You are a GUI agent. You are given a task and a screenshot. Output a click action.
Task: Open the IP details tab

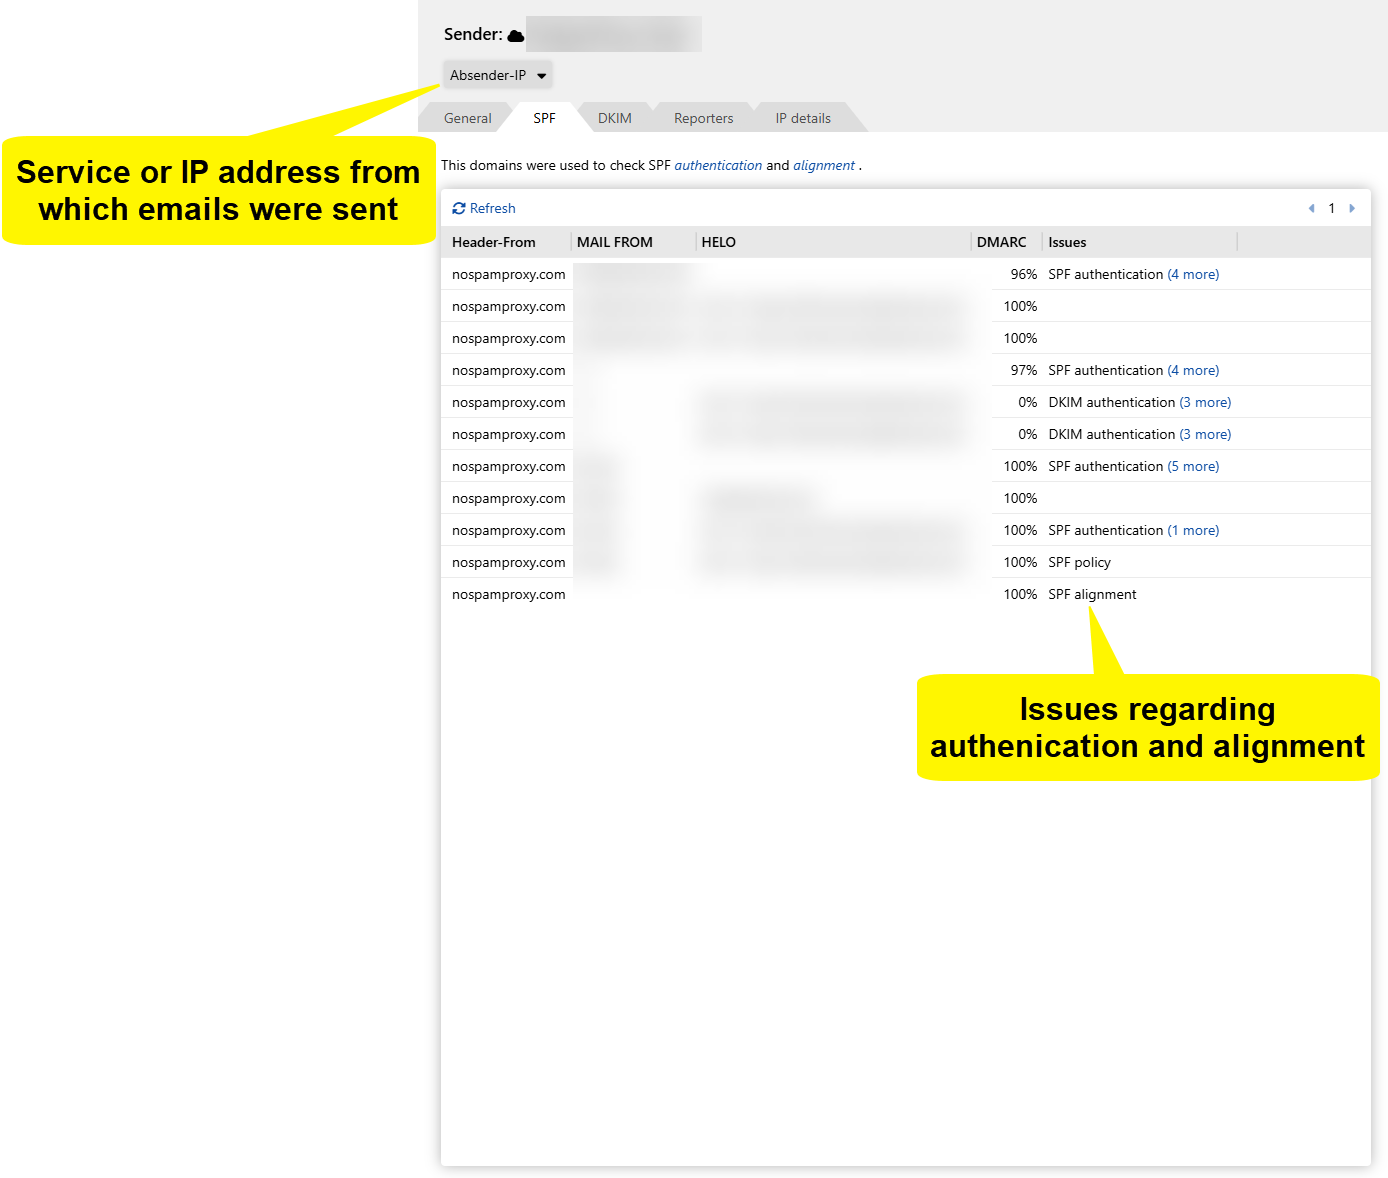click(x=803, y=118)
